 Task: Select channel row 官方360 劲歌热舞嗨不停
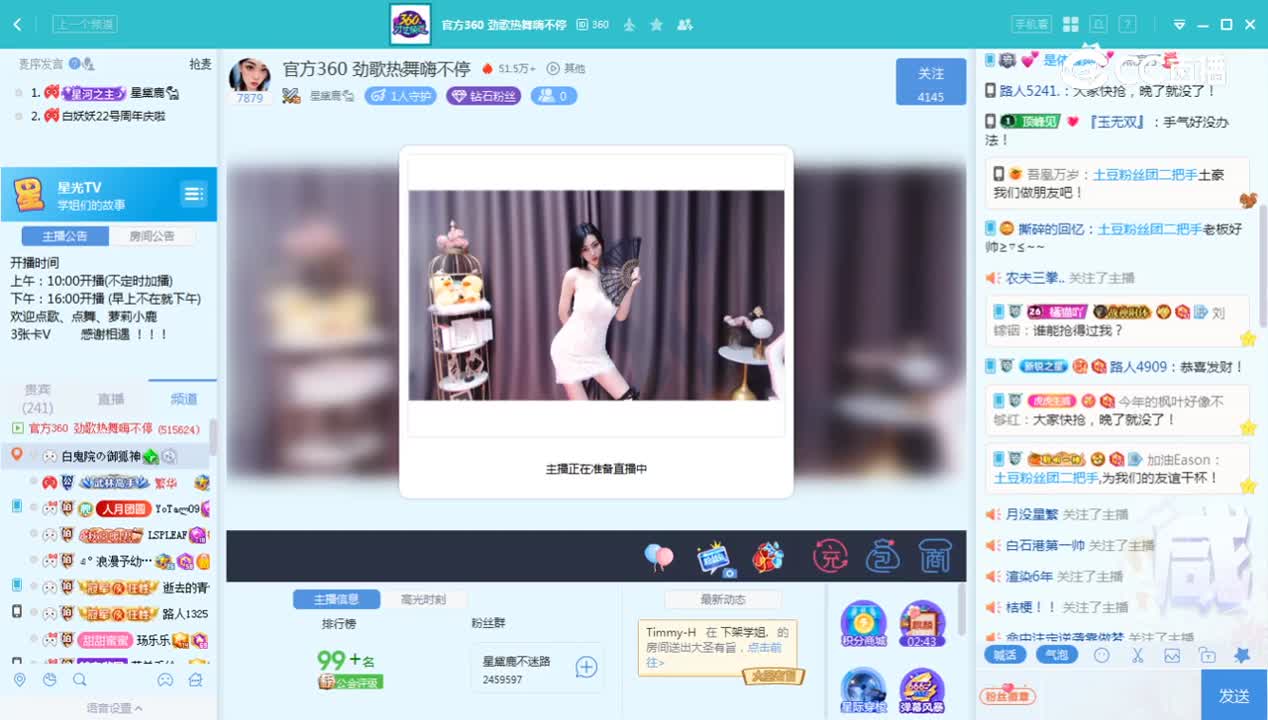coord(105,429)
